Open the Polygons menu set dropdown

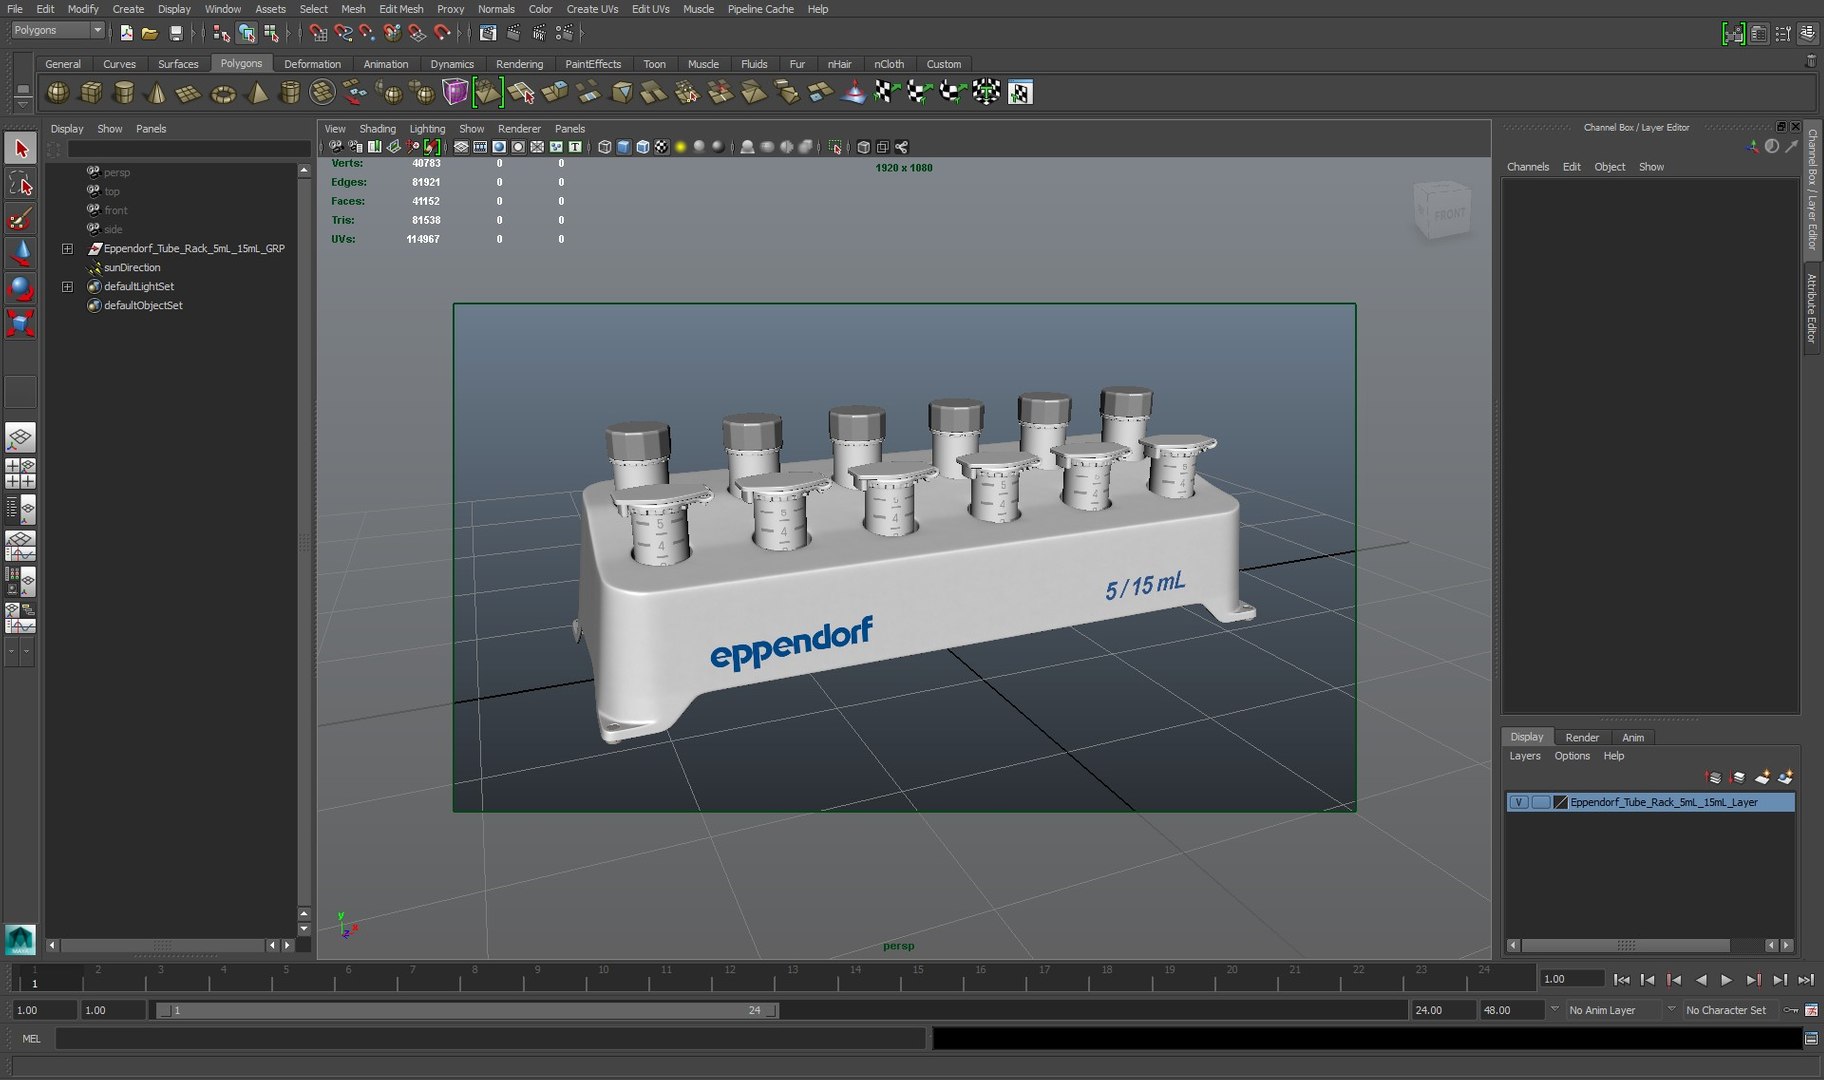tap(57, 31)
